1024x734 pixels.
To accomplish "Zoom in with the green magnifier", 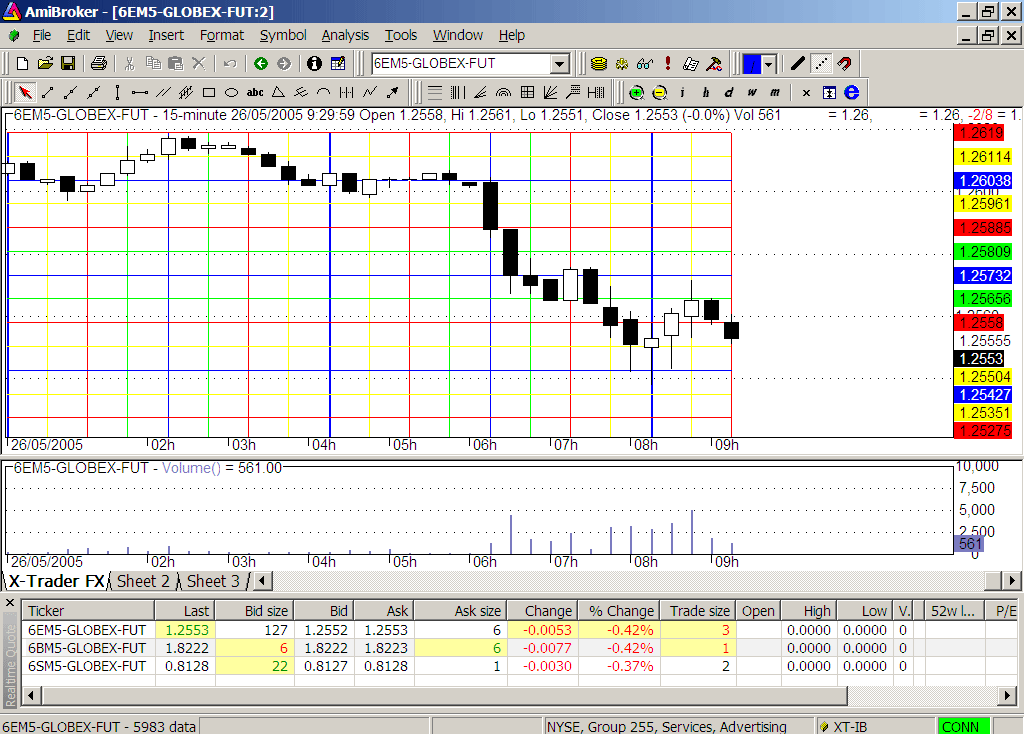I will (x=637, y=93).
